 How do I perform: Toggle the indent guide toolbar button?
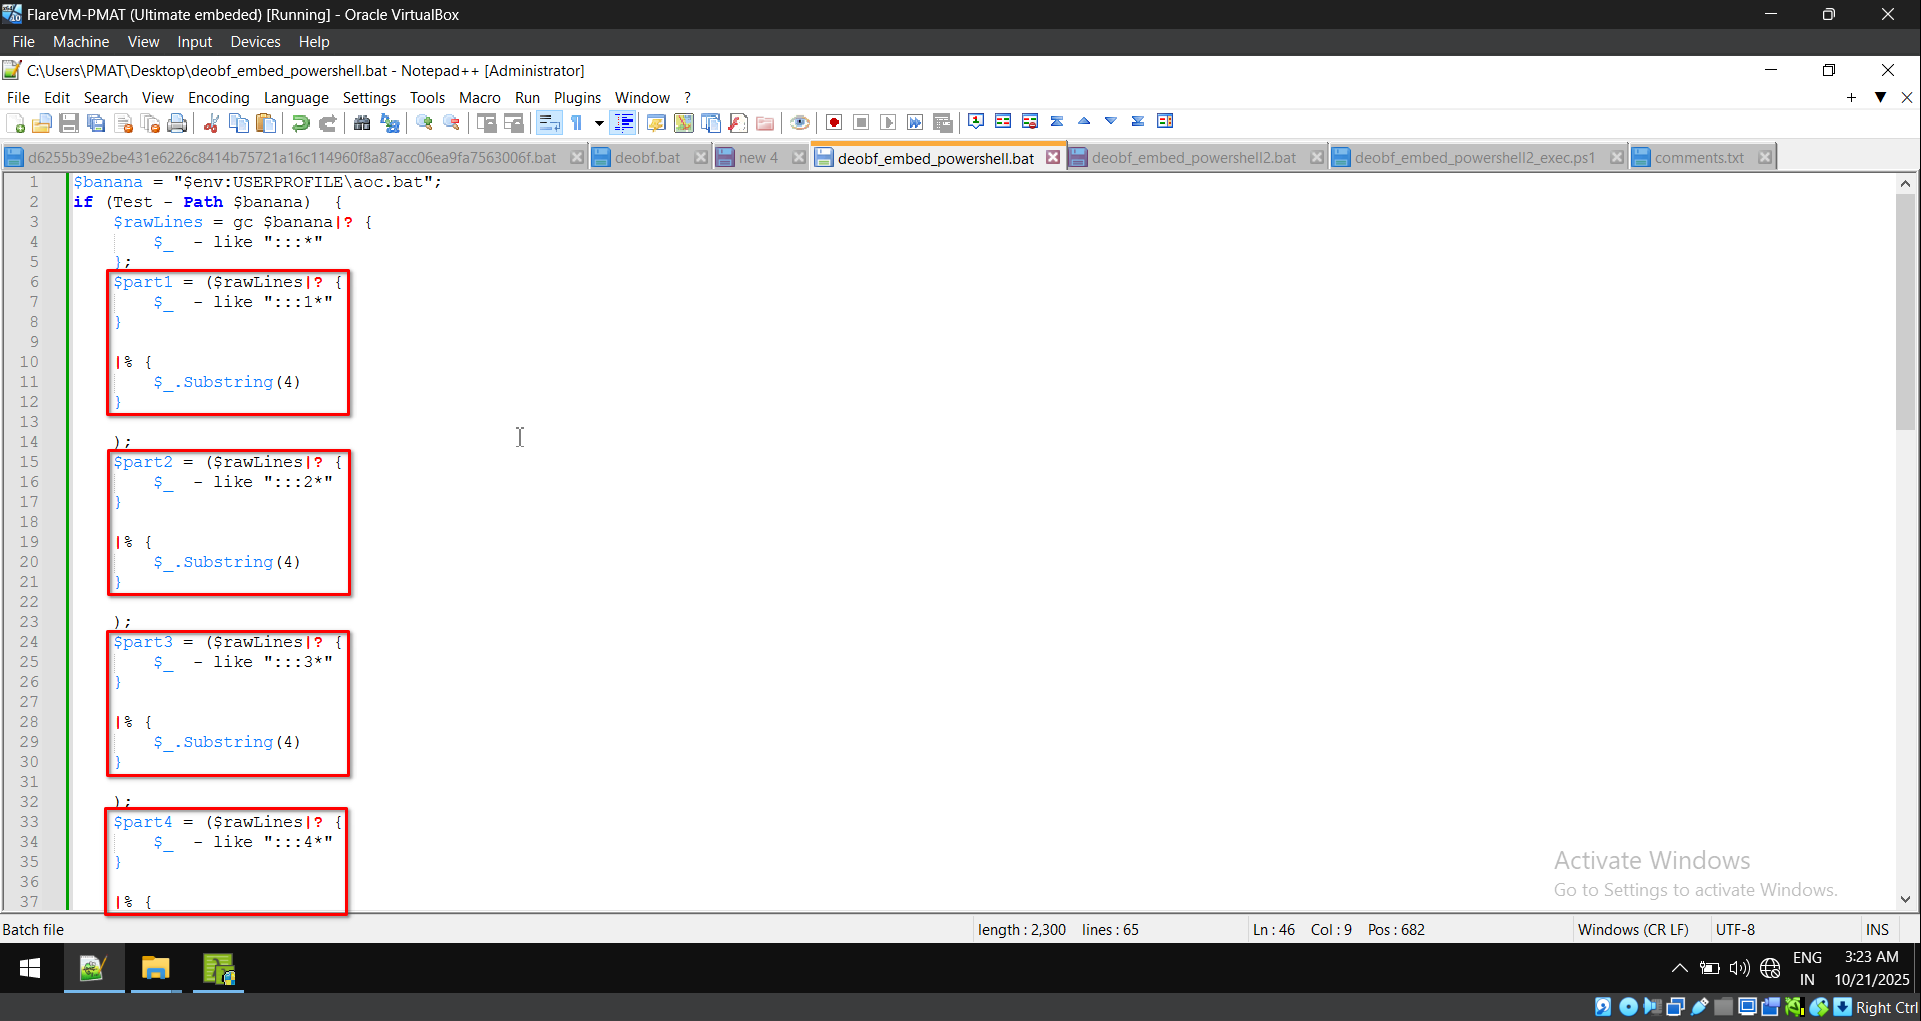pos(623,123)
